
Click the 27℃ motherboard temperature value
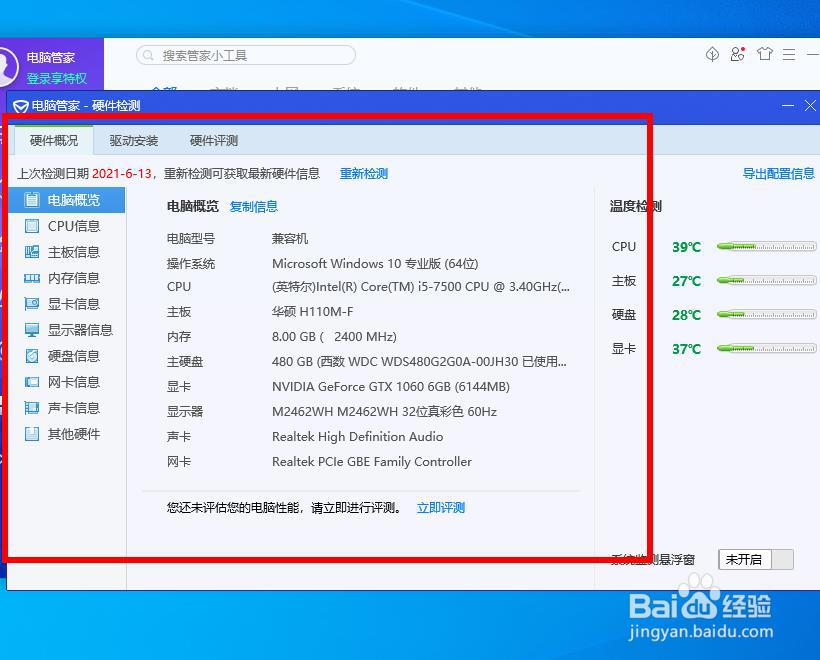[687, 281]
